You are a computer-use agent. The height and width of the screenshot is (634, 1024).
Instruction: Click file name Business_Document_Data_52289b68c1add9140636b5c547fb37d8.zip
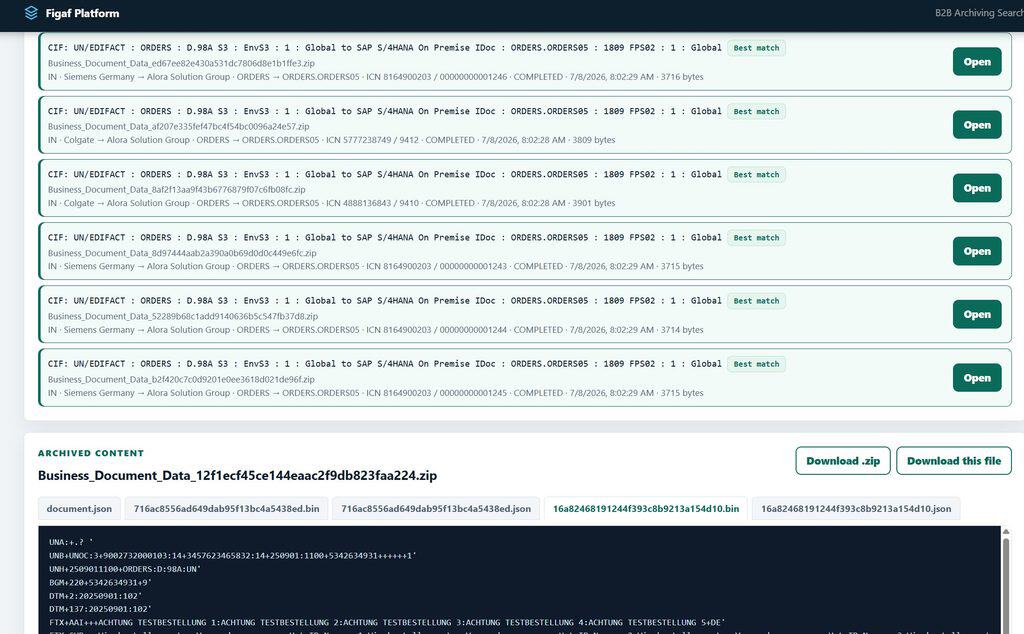pos(183,317)
